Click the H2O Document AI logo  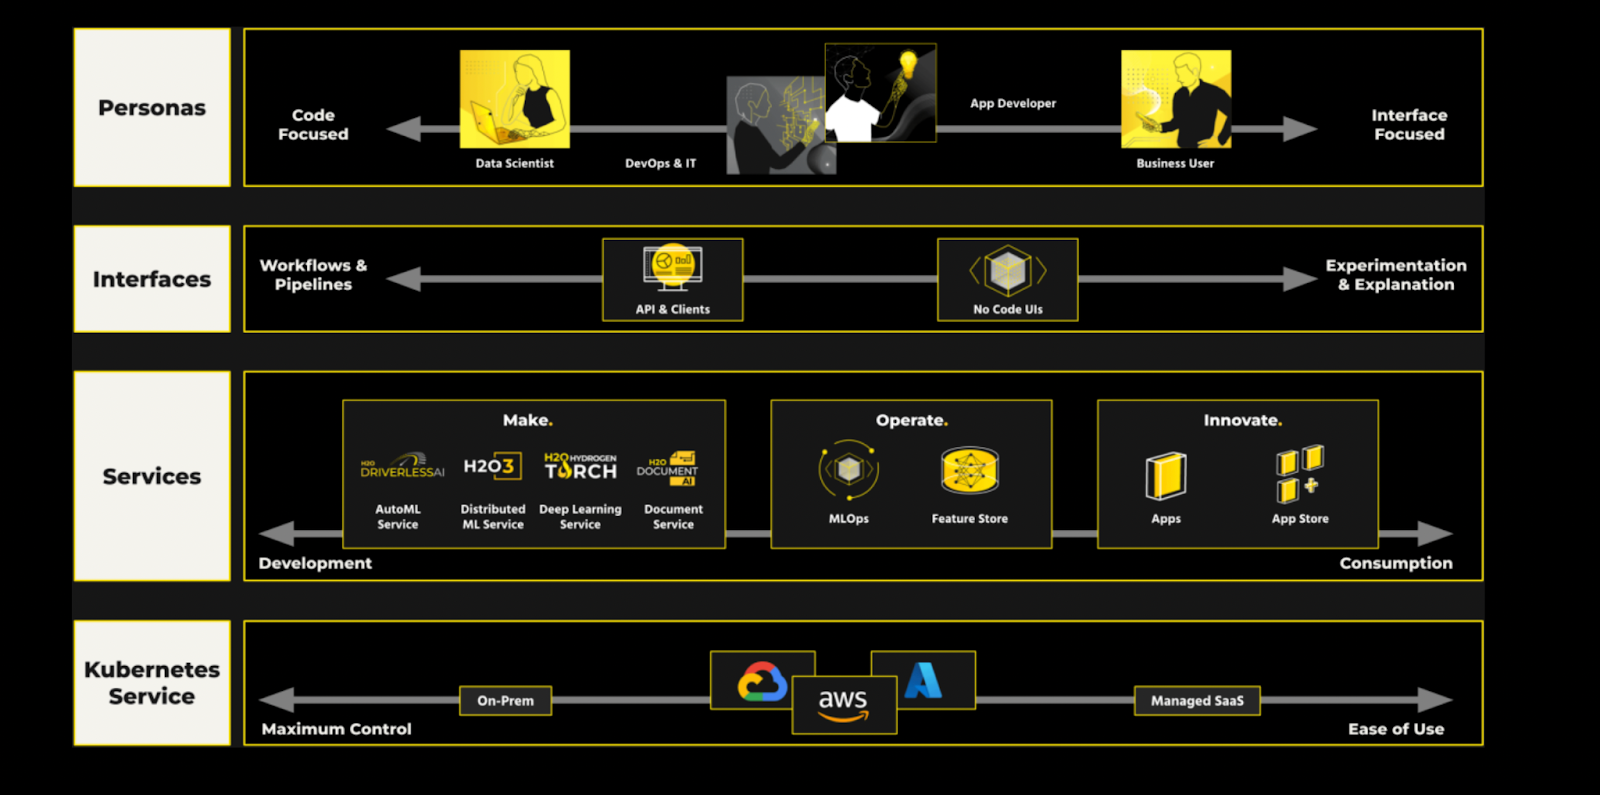tap(667, 468)
